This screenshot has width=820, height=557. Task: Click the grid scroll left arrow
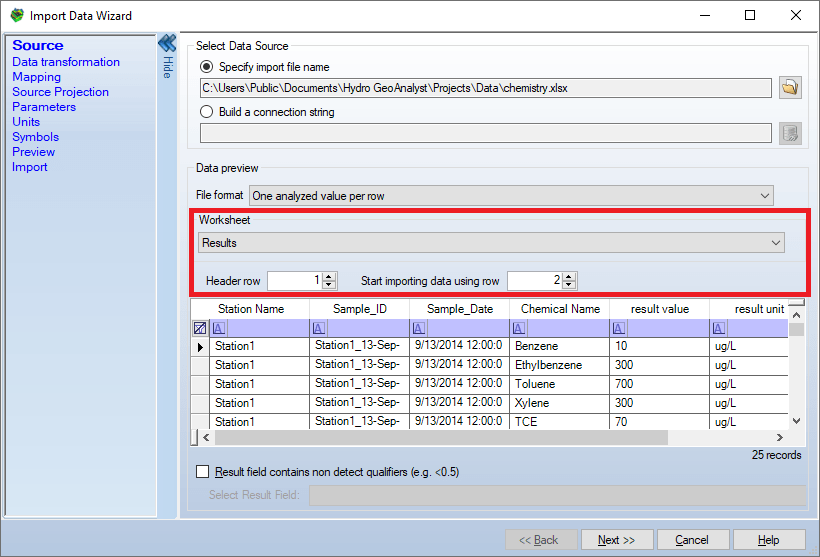[x=206, y=438]
